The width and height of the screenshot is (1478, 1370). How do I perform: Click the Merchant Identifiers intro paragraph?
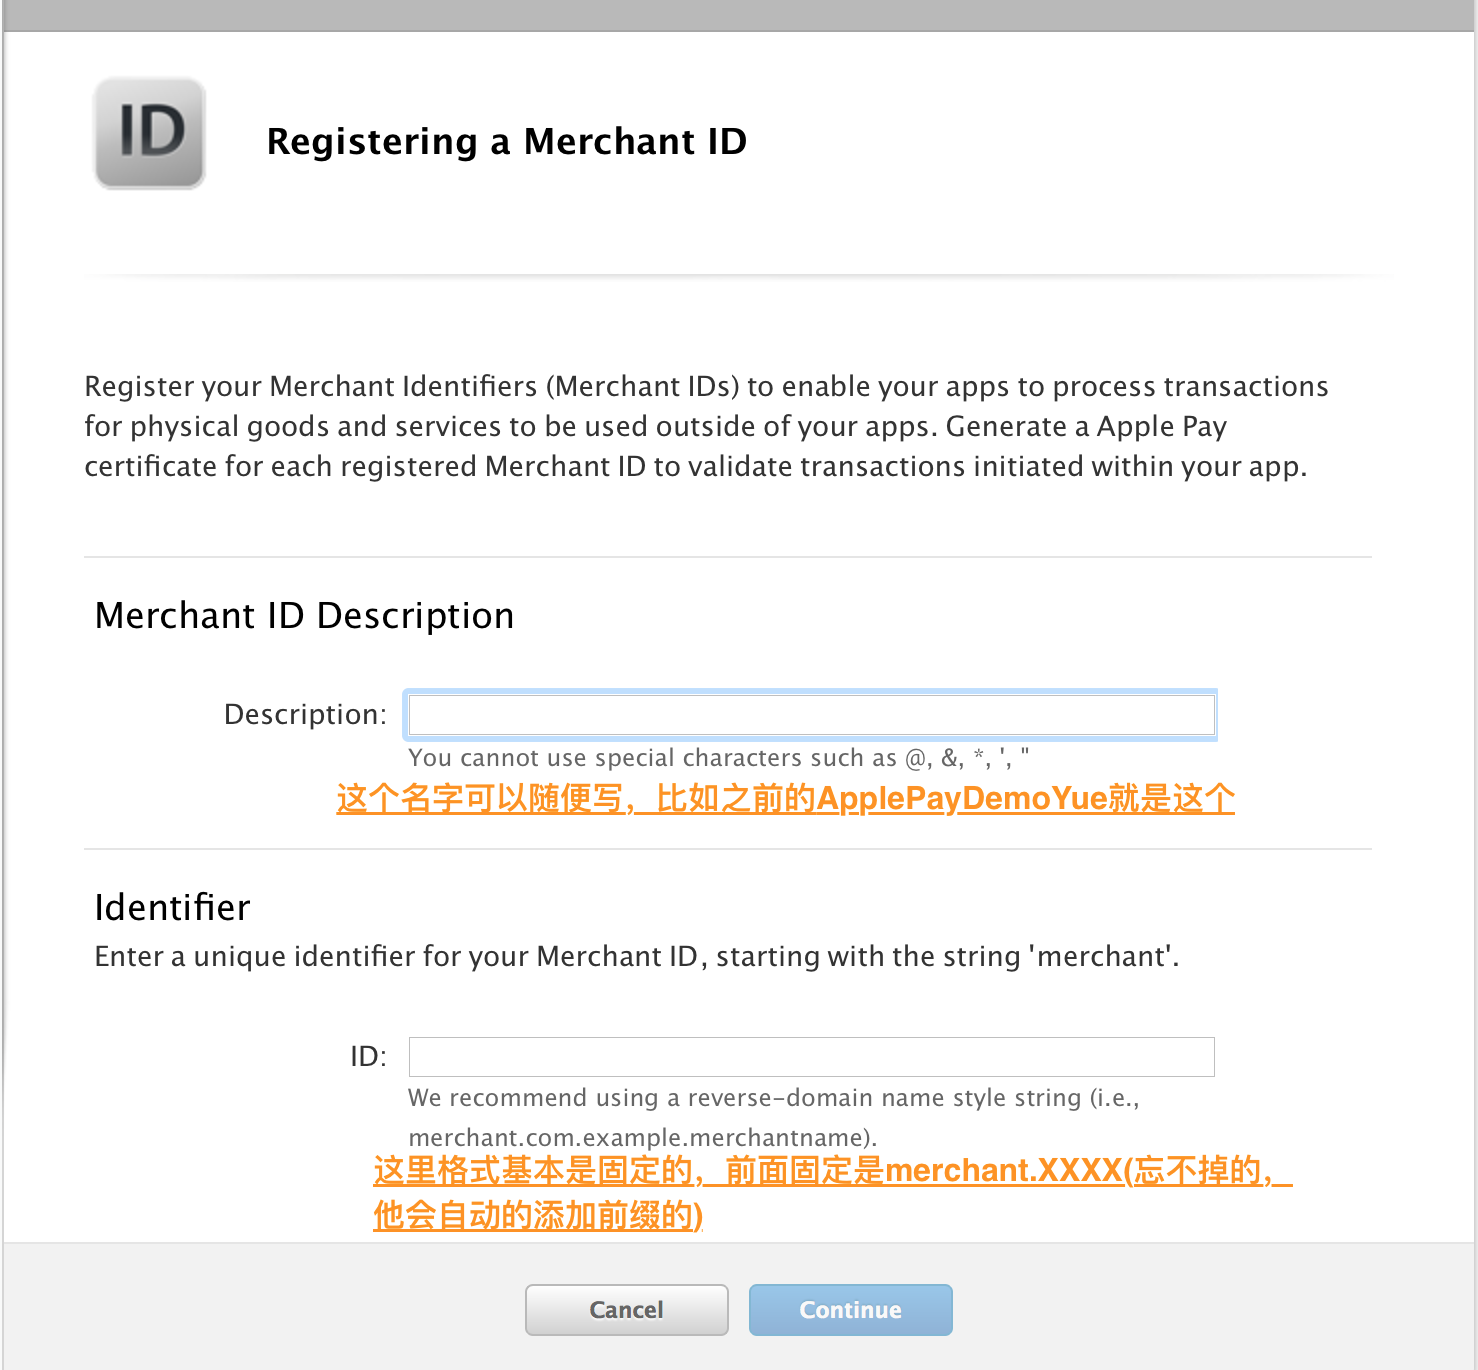tap(706, 426)
